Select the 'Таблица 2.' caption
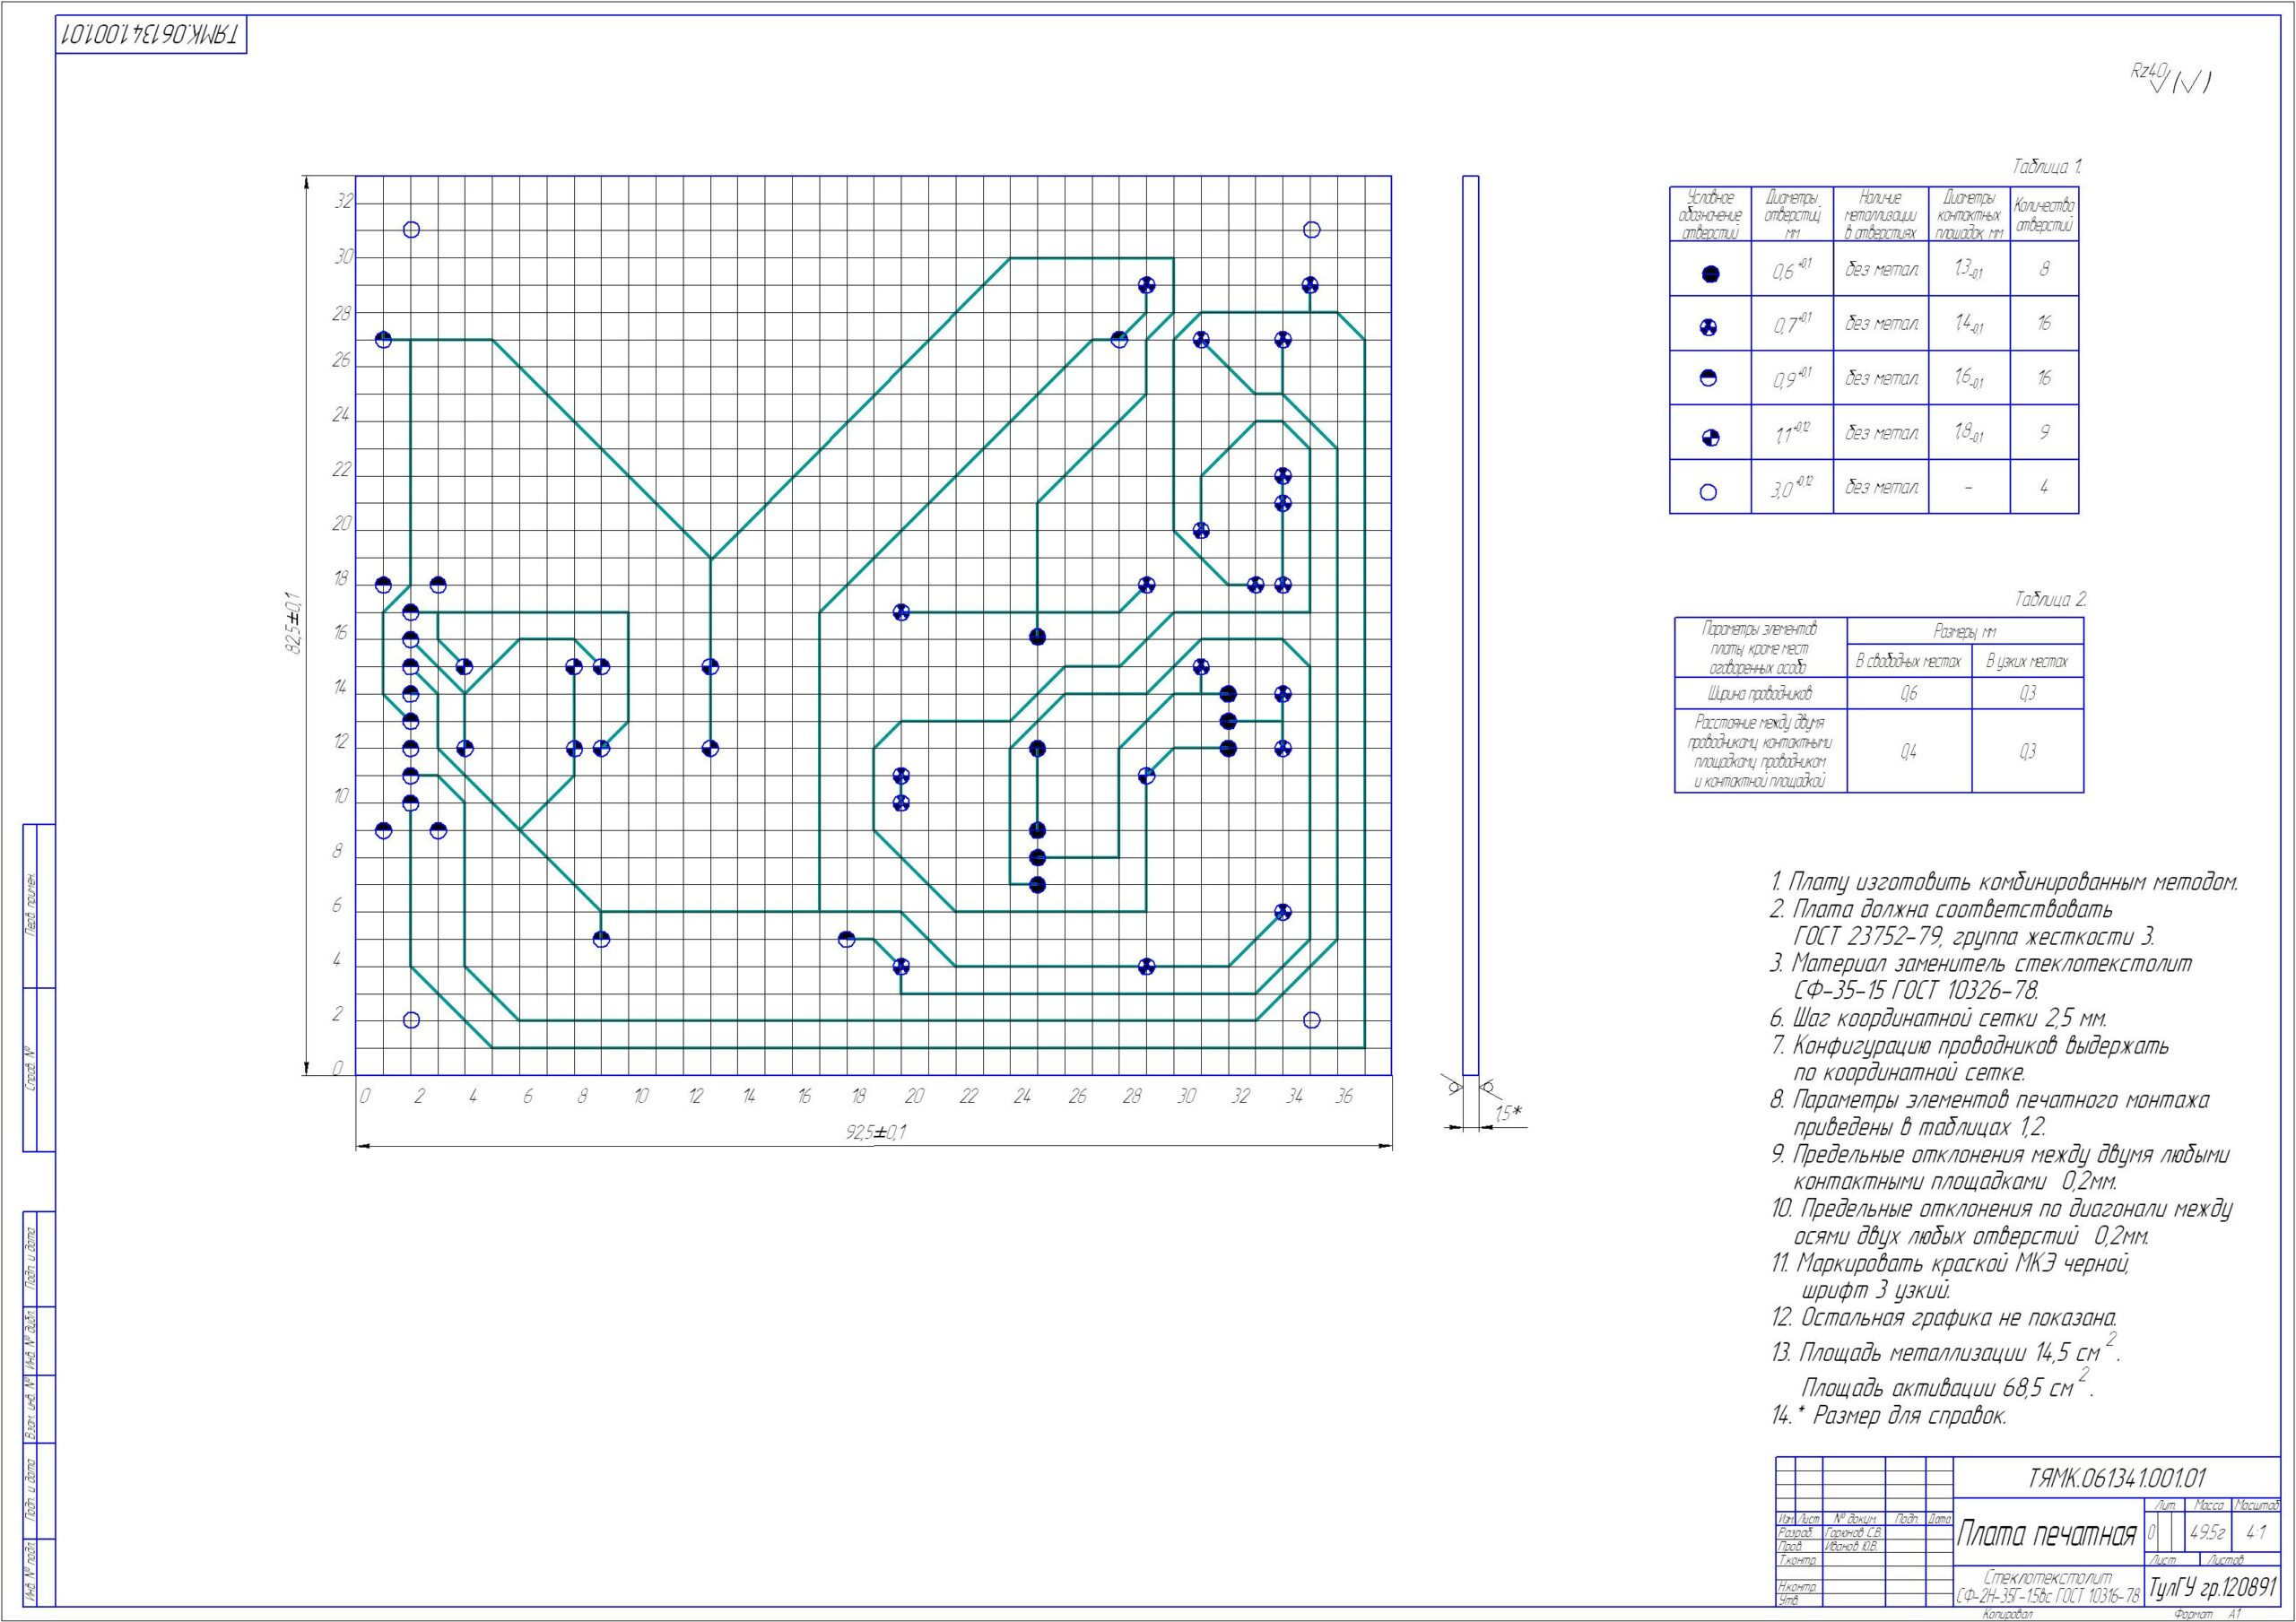Screen dimensions: 2296x1622 click(x=2051, y=600)
